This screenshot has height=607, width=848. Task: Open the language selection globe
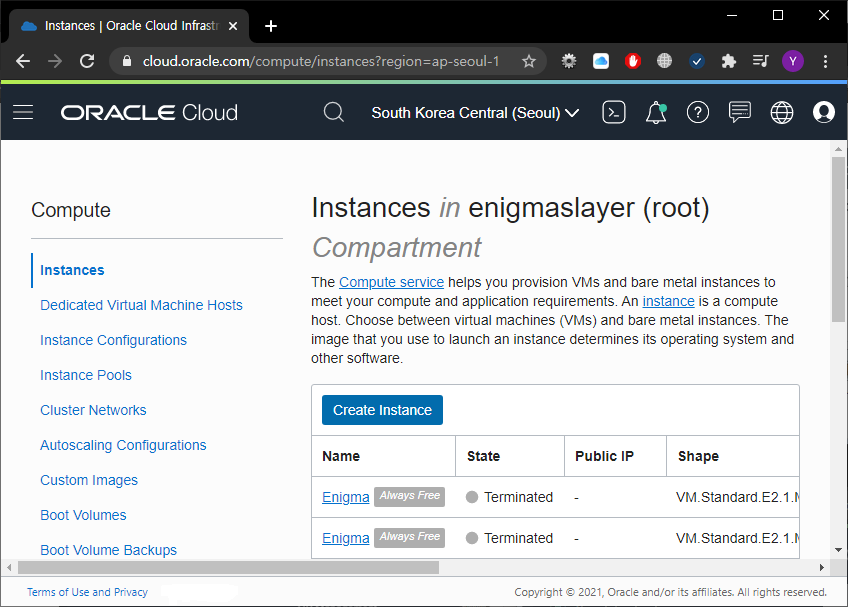pos(782,112)
